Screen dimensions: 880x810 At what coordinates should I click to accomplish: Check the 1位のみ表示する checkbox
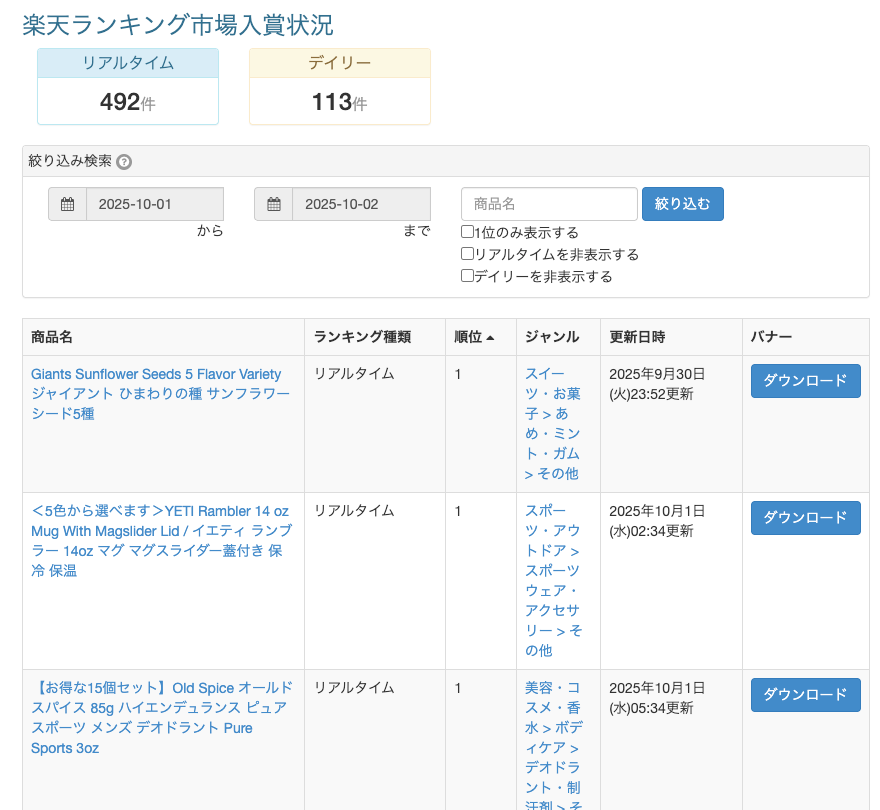pyautogui.click(x=467, y=232)
